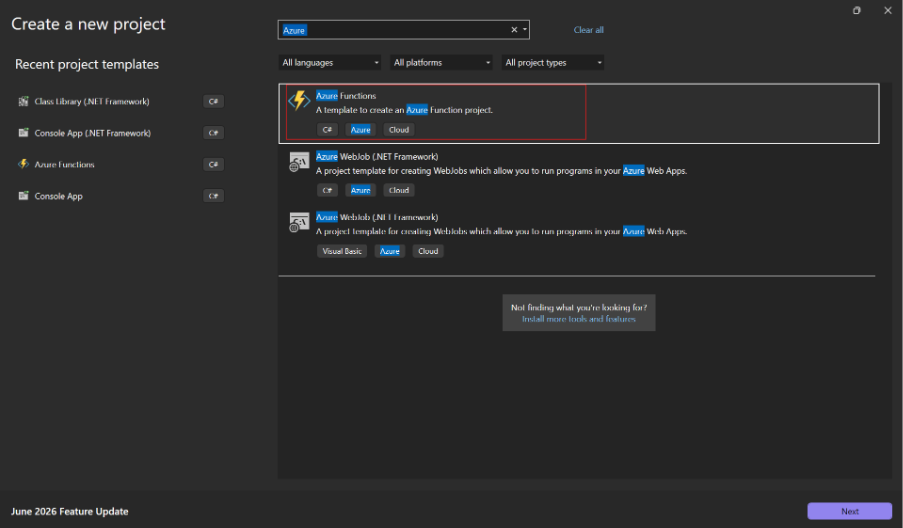This screenshot has height=528, width=903.
Task: Click the Clear all link
Action: 589,30
